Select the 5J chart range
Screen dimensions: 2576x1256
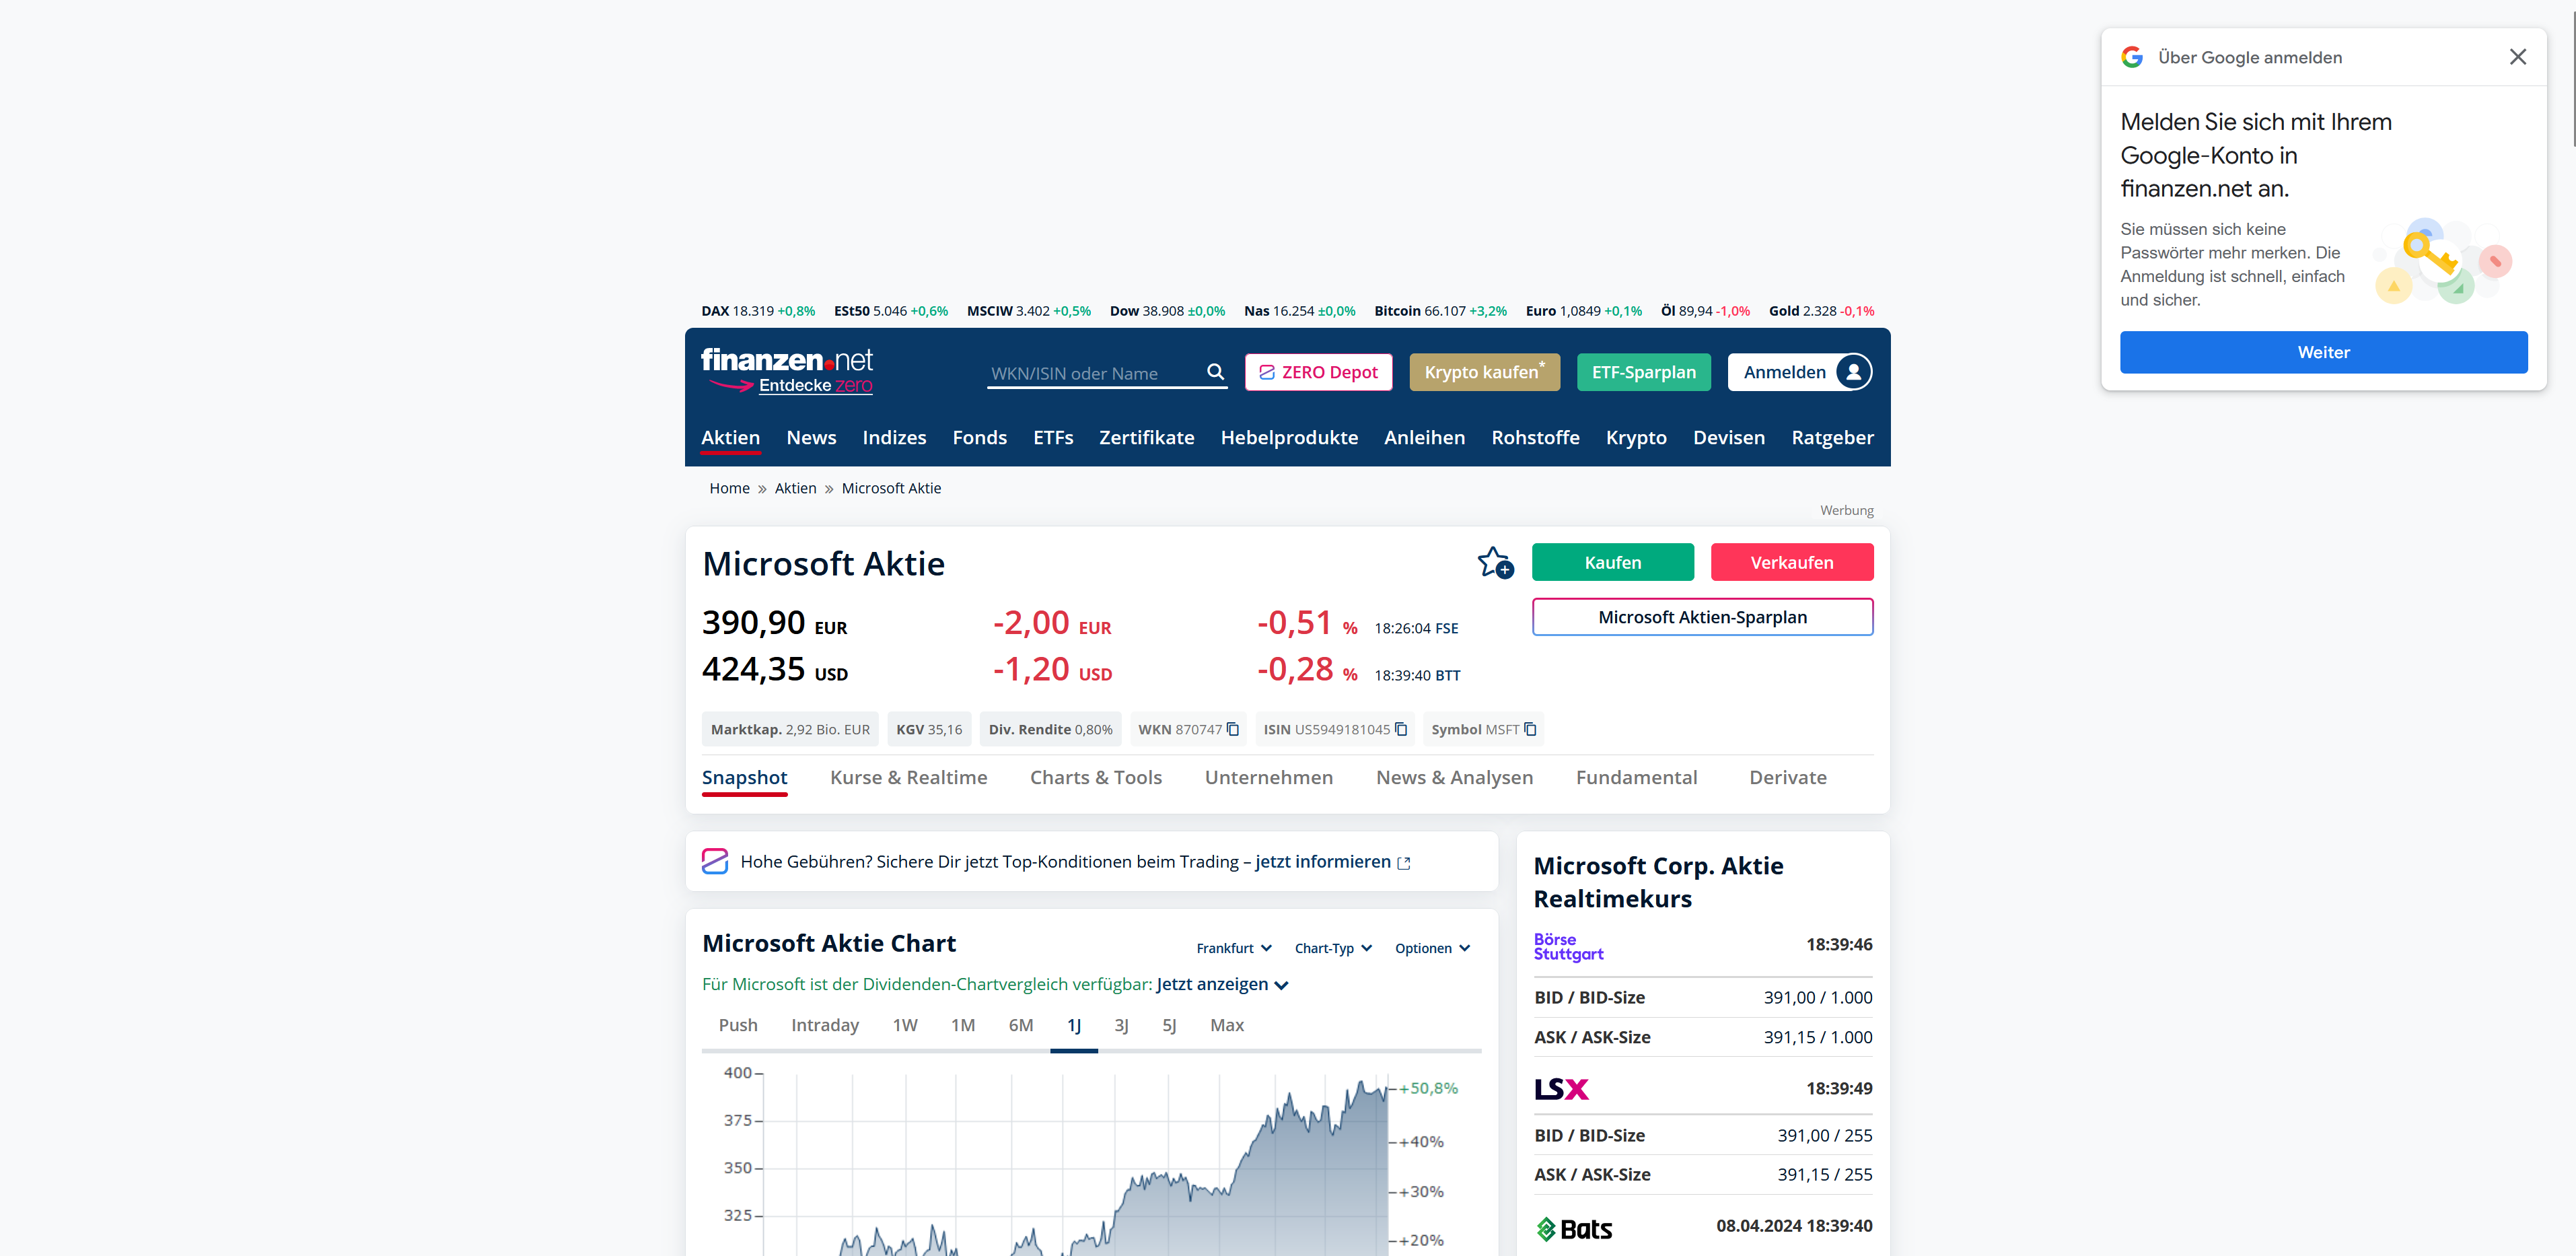click(x=1168, y=1025)
